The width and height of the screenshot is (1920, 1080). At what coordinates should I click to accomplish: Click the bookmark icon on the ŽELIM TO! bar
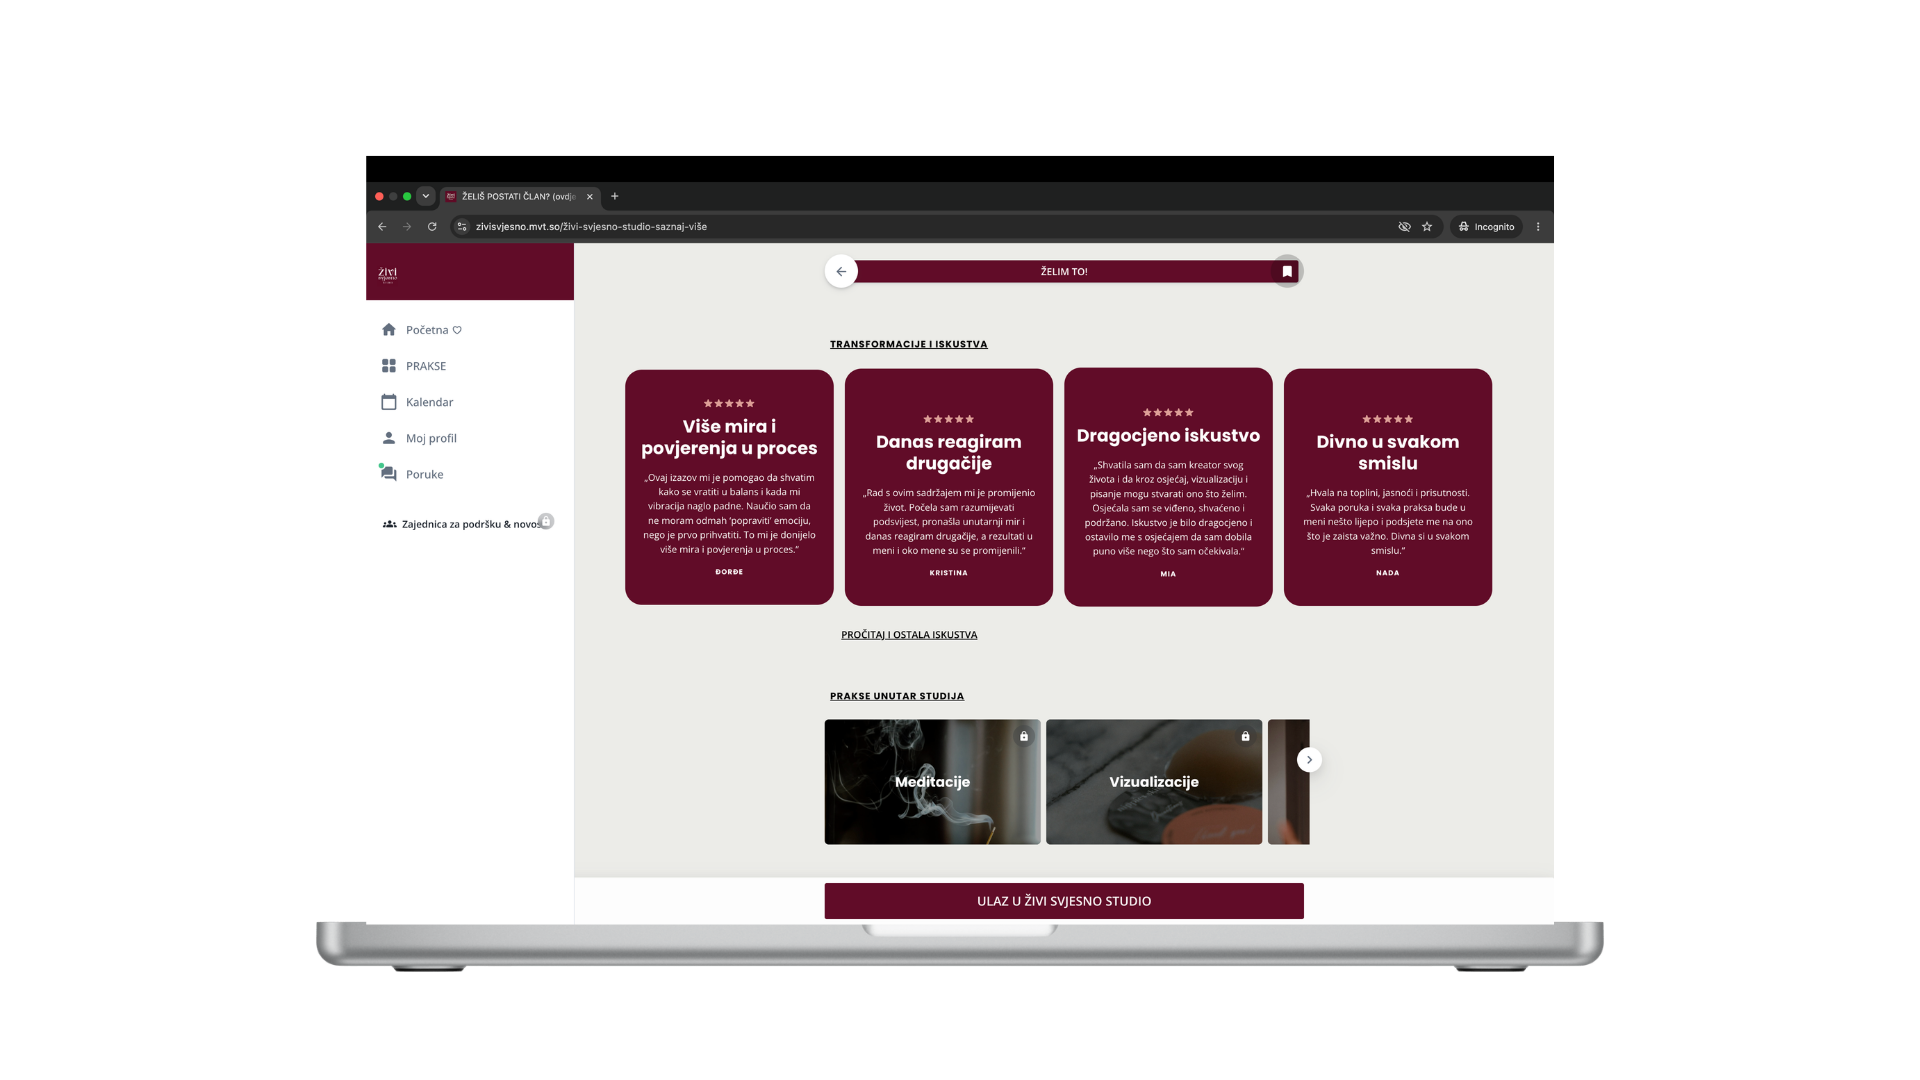click(x=1287, y=271)
